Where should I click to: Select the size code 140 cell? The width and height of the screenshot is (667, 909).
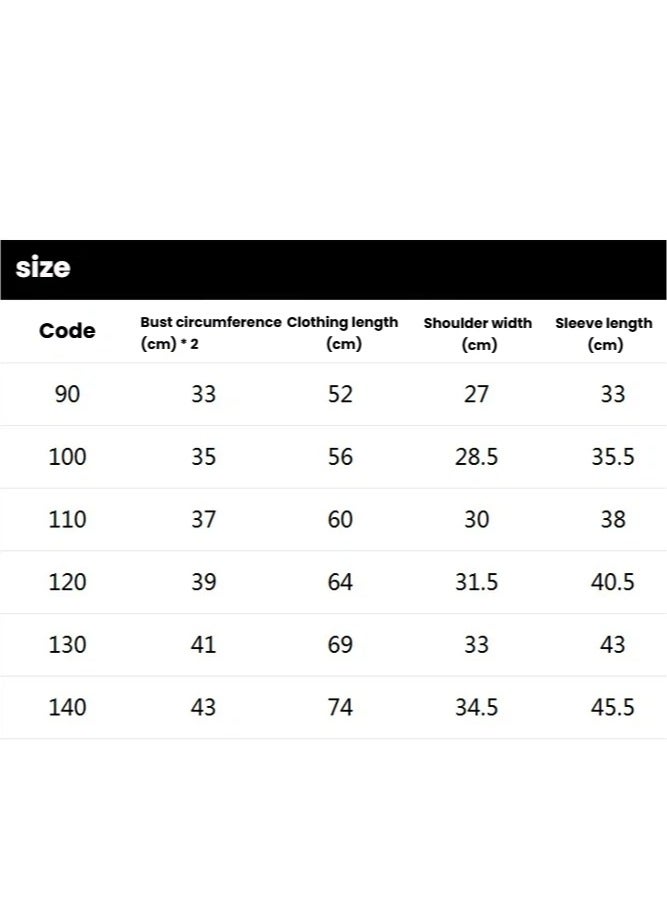point(67,708)
